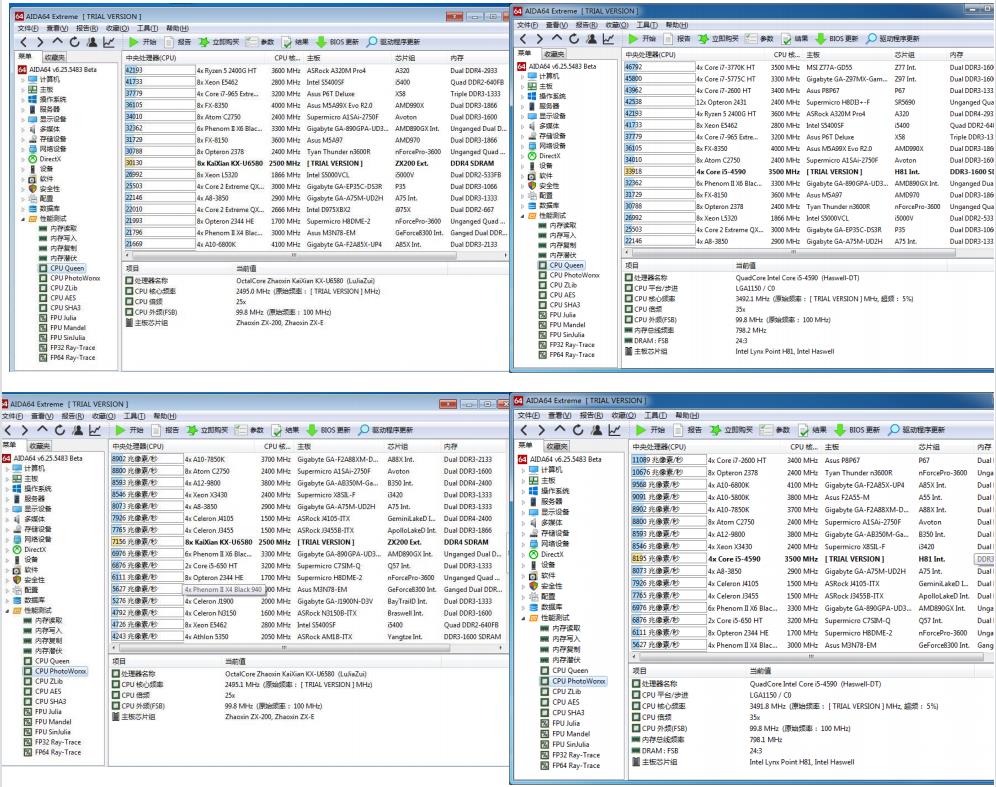Expand 安全性 node in bottom-right window tree
This screenshot has width=996, height=787.
point(525,586)
